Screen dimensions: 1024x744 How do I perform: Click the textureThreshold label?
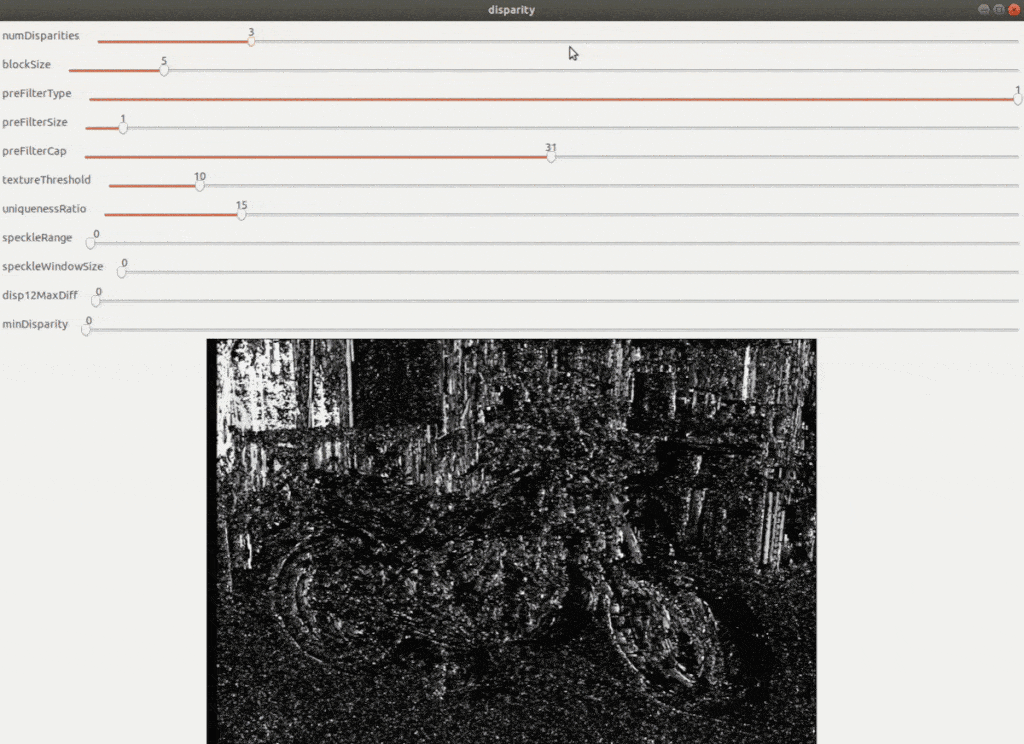(46, 180)
